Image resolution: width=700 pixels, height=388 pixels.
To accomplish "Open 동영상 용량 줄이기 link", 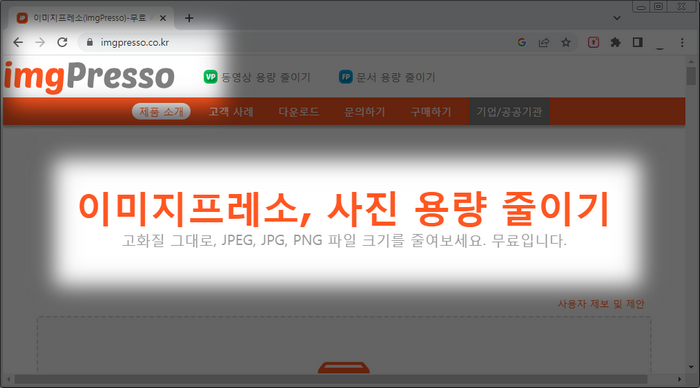I will pyautogui.click(x=266, y=77).
